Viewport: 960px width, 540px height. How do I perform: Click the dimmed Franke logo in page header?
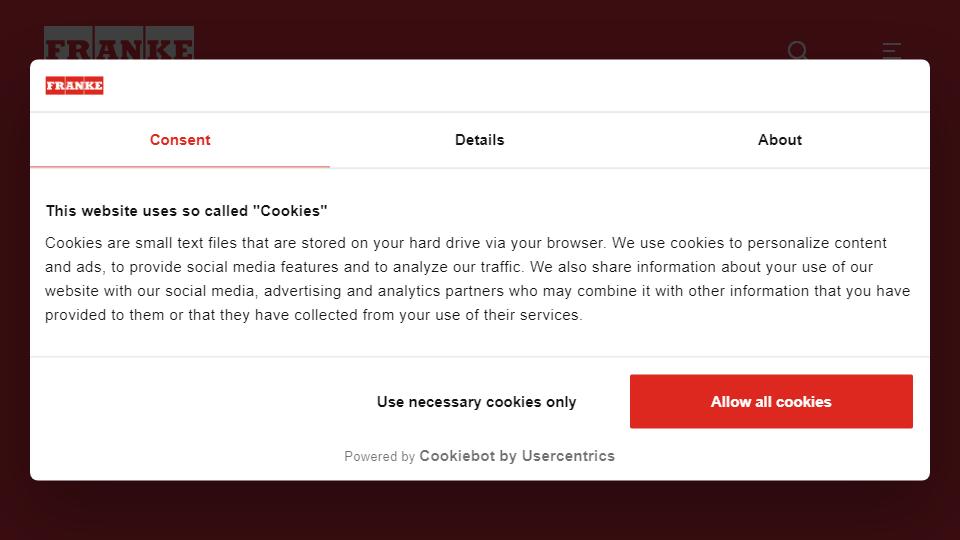point(119,43)
